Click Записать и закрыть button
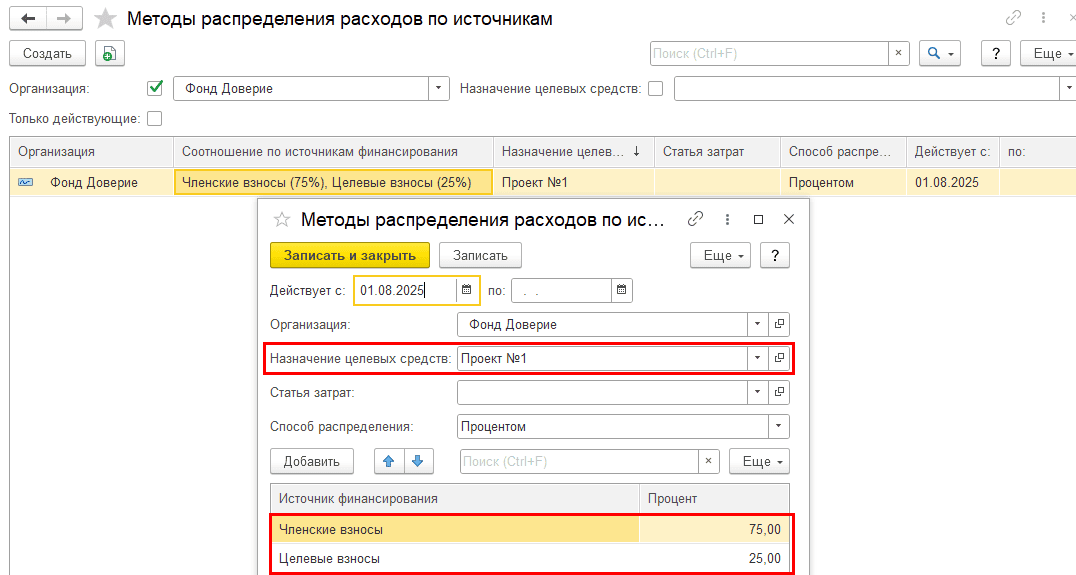 (349, 255)
